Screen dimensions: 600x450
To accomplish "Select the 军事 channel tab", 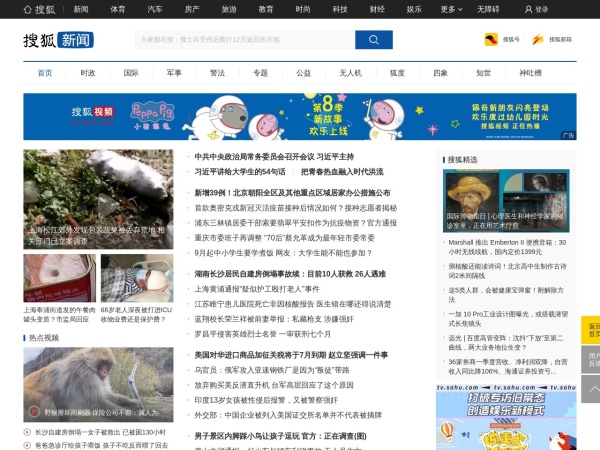I will coord(174,73).
